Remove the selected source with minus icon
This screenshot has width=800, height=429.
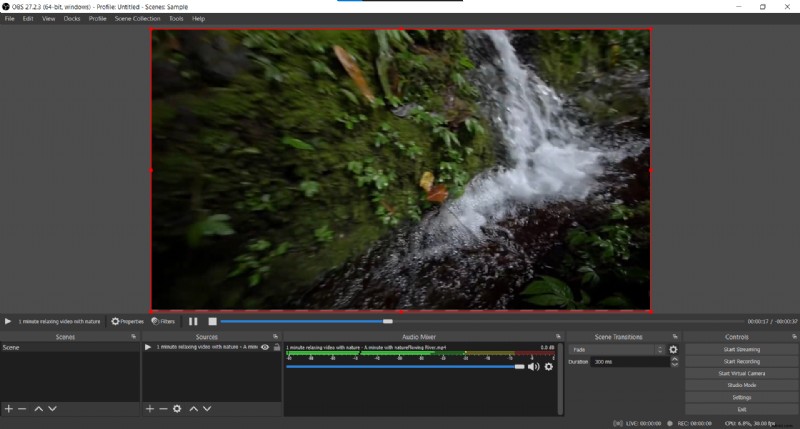tap(163, 409)
